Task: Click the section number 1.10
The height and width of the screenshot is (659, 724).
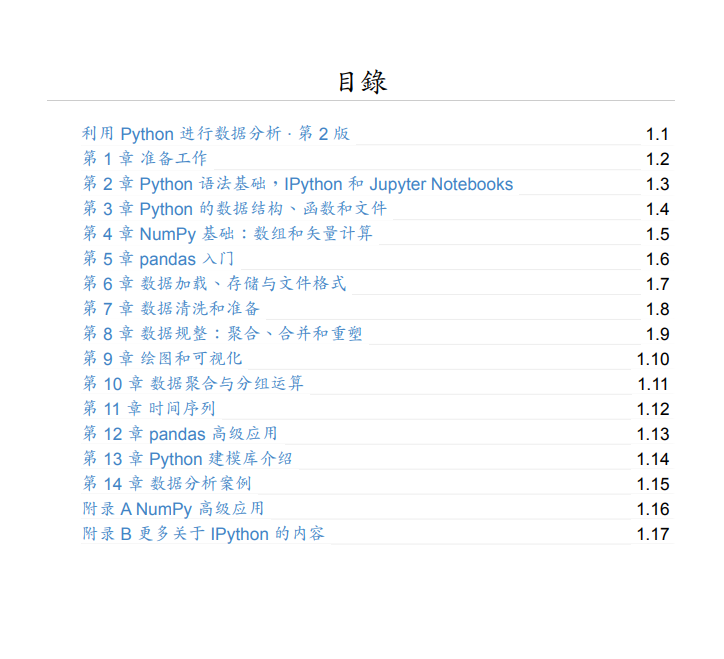Action: [x=653, y=359]
